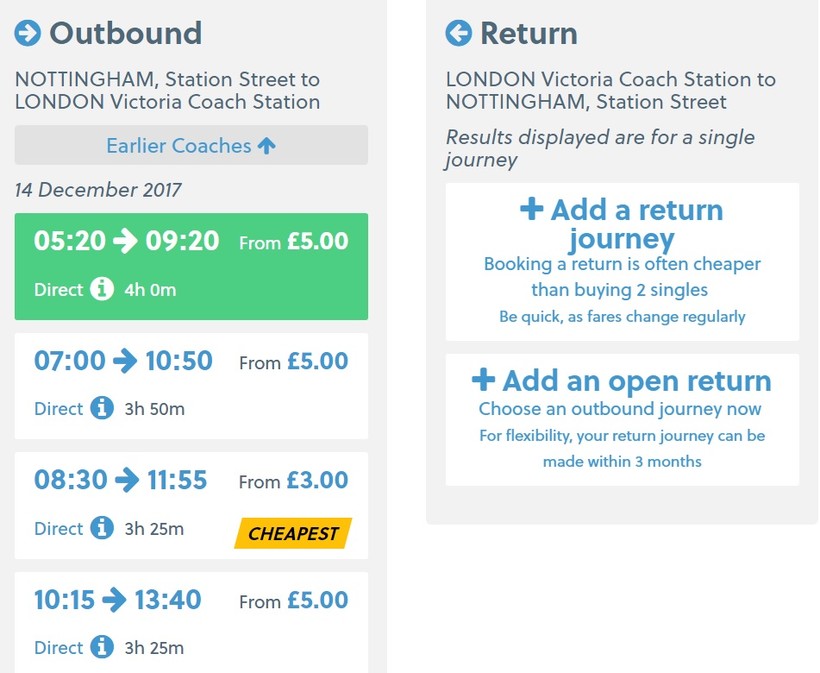Click the Outbound heading

[125, 34]
